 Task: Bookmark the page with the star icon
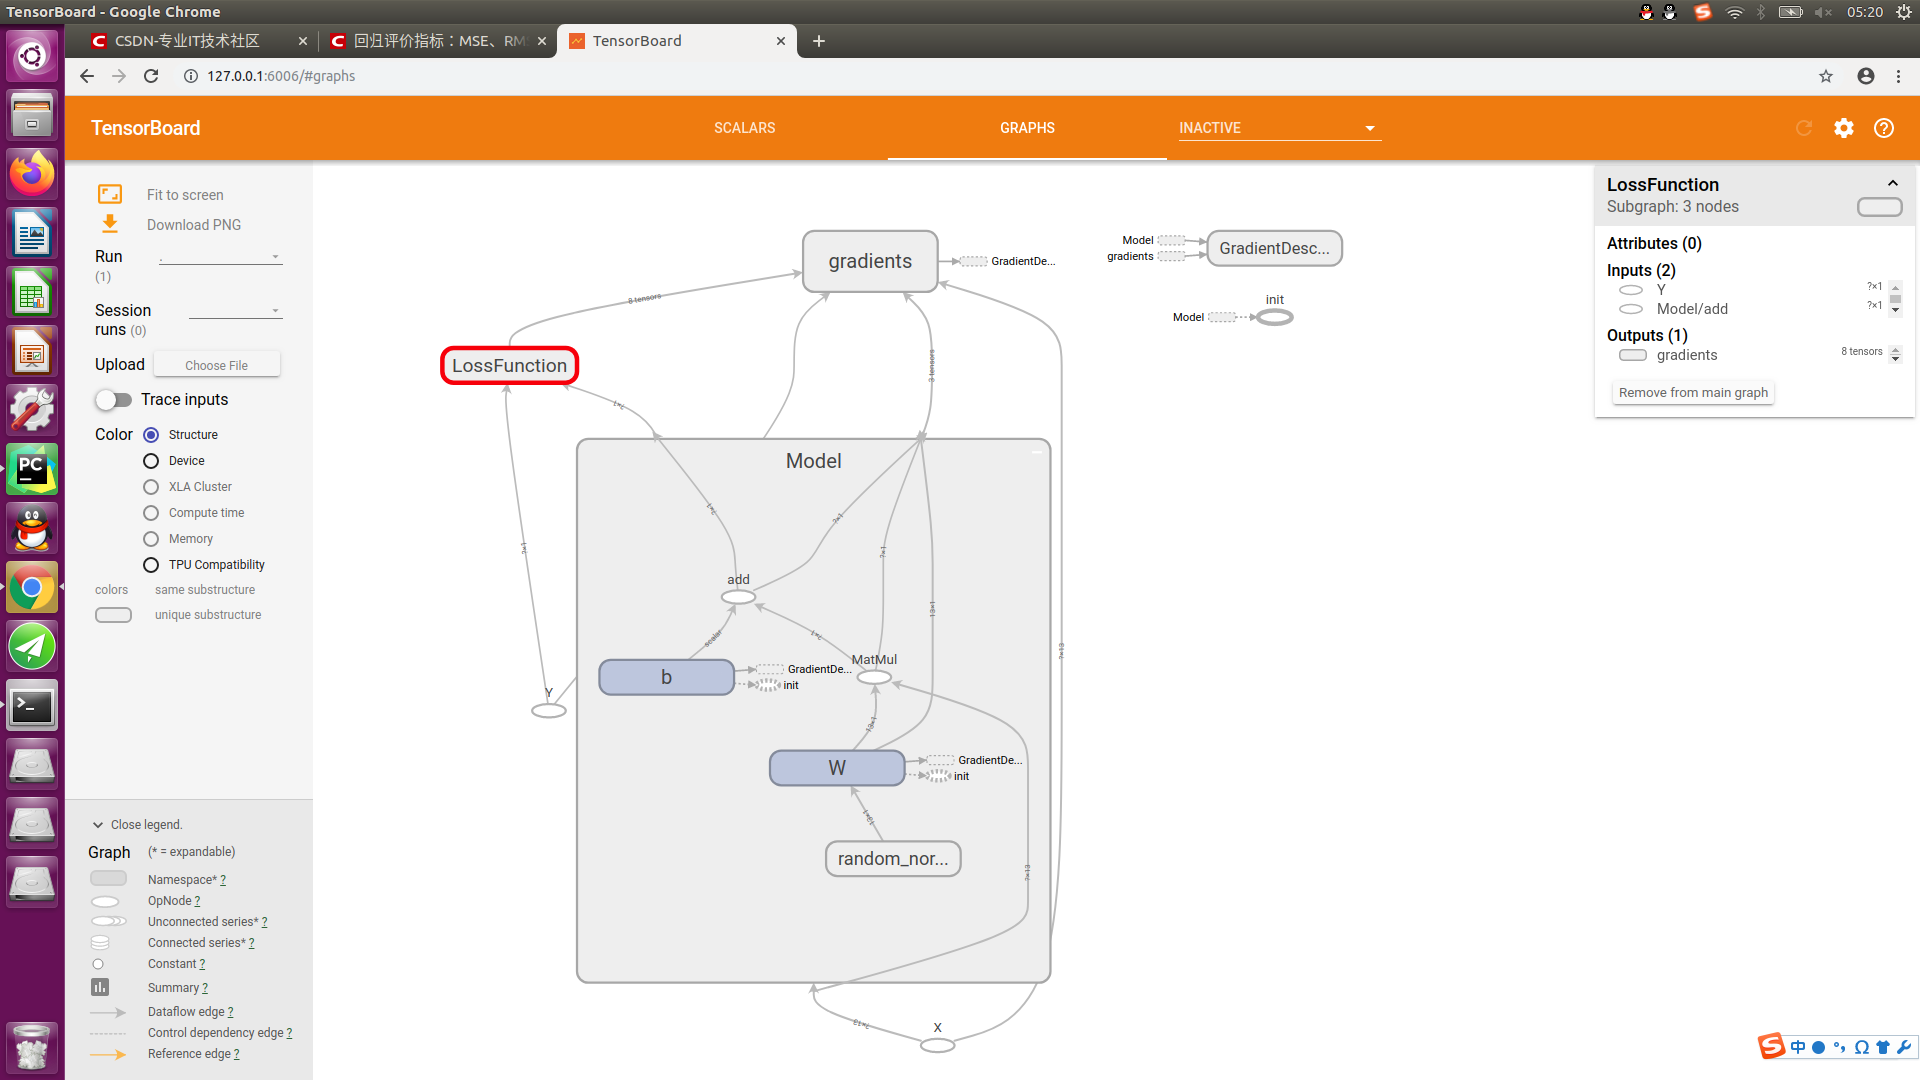point(1826,76)
